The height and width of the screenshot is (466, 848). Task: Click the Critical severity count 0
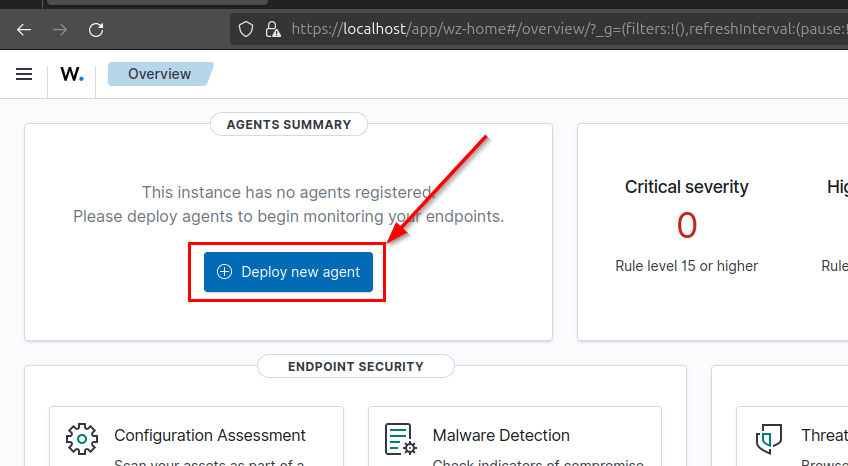687,225
